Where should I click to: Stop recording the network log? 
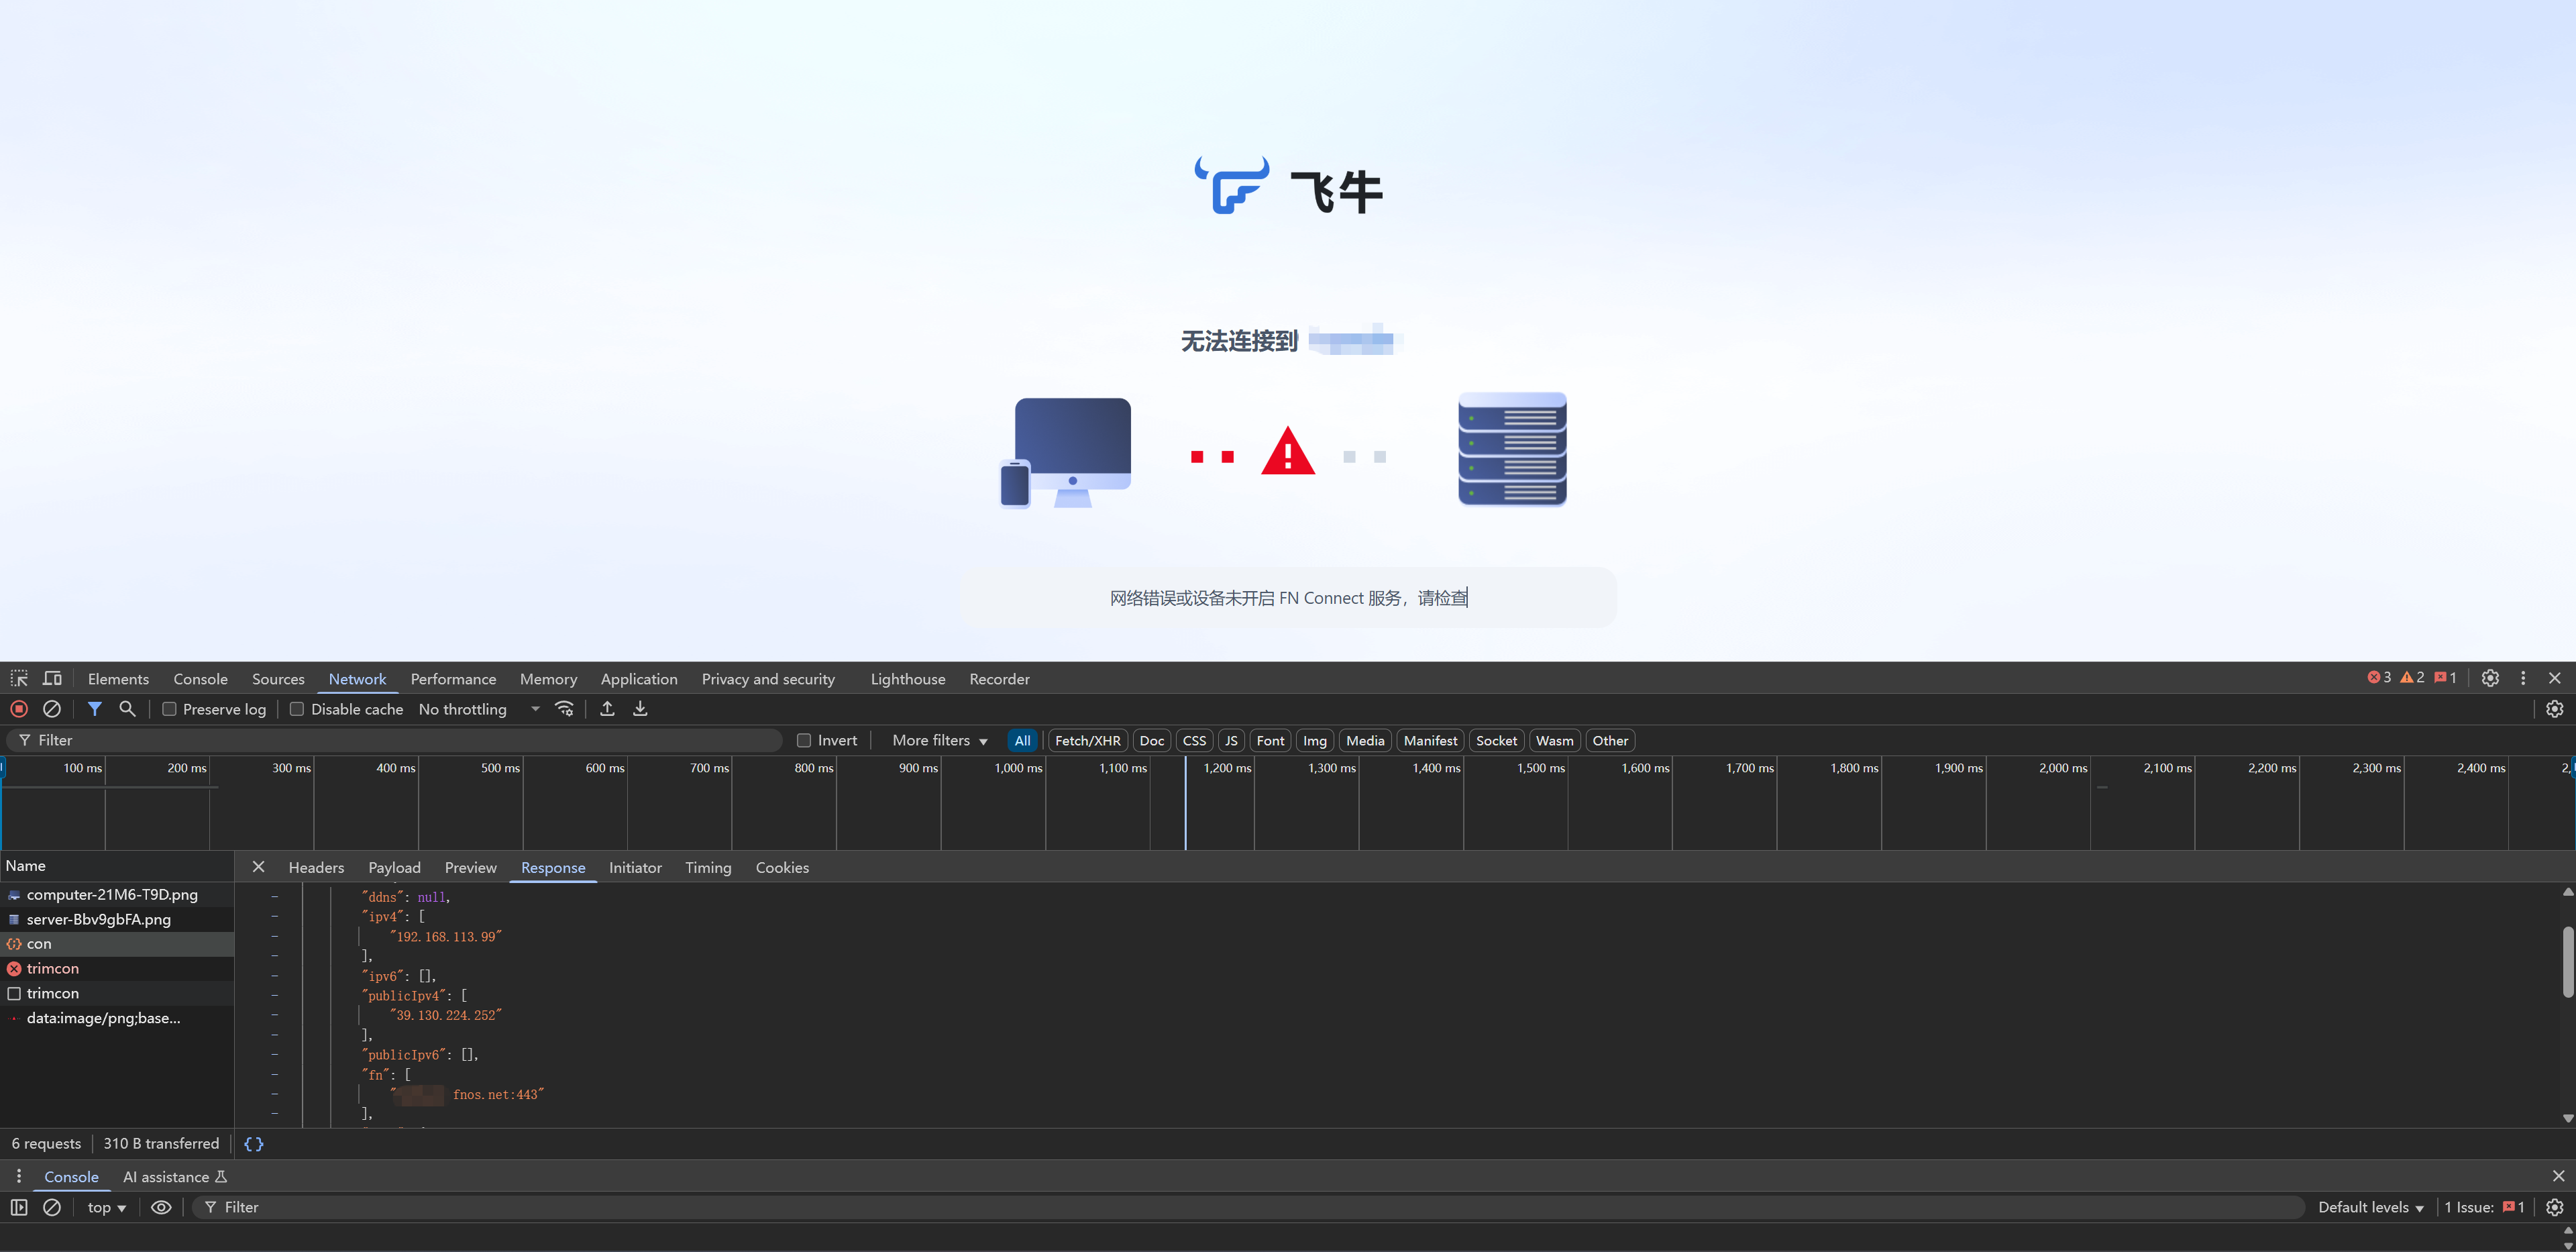point(19,709)
